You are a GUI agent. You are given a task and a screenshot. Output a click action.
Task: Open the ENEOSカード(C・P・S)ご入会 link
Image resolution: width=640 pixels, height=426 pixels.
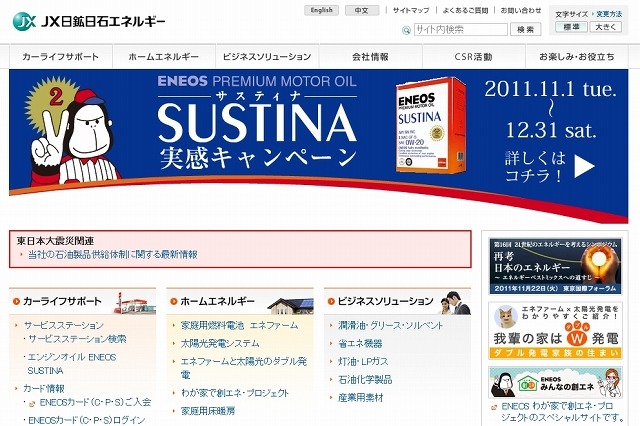pyautogui.click(x=95, y=402)
